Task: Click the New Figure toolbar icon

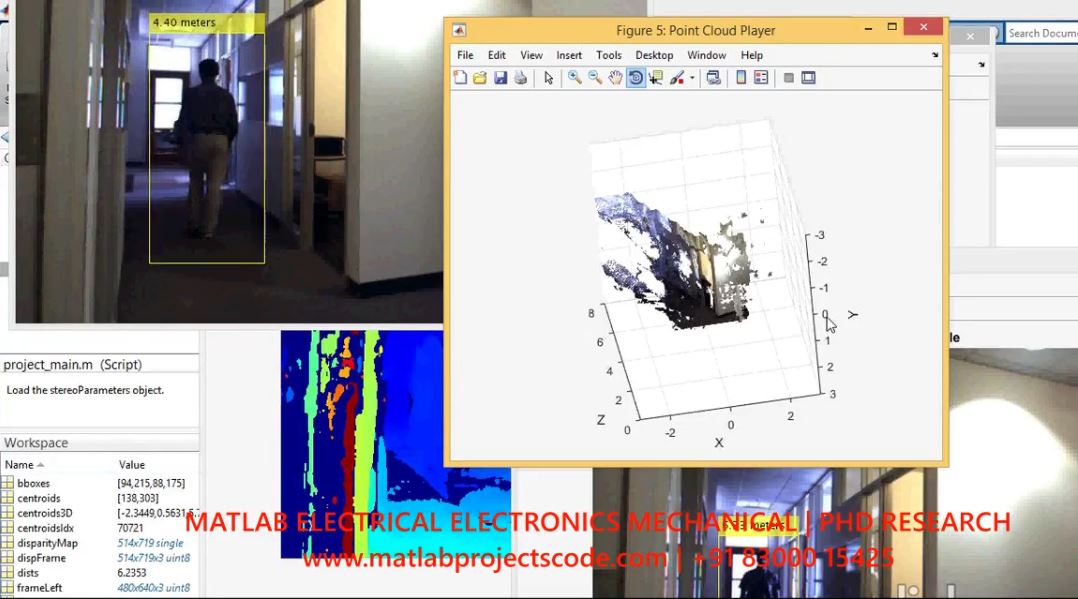Action: pos(460,78)
